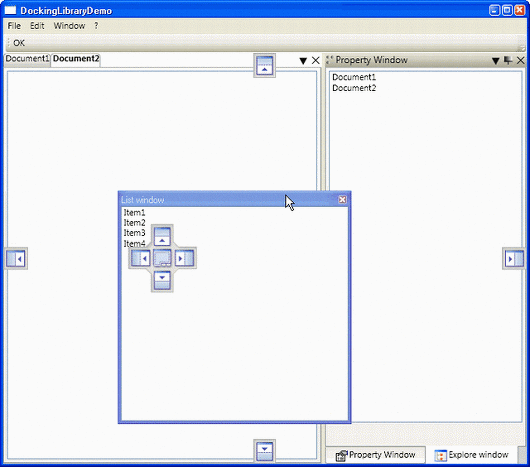This screenshot has height=467, width=530.
Task: Select Item2 in the List window
Action: pyautogui.click(x=134, y=223)
